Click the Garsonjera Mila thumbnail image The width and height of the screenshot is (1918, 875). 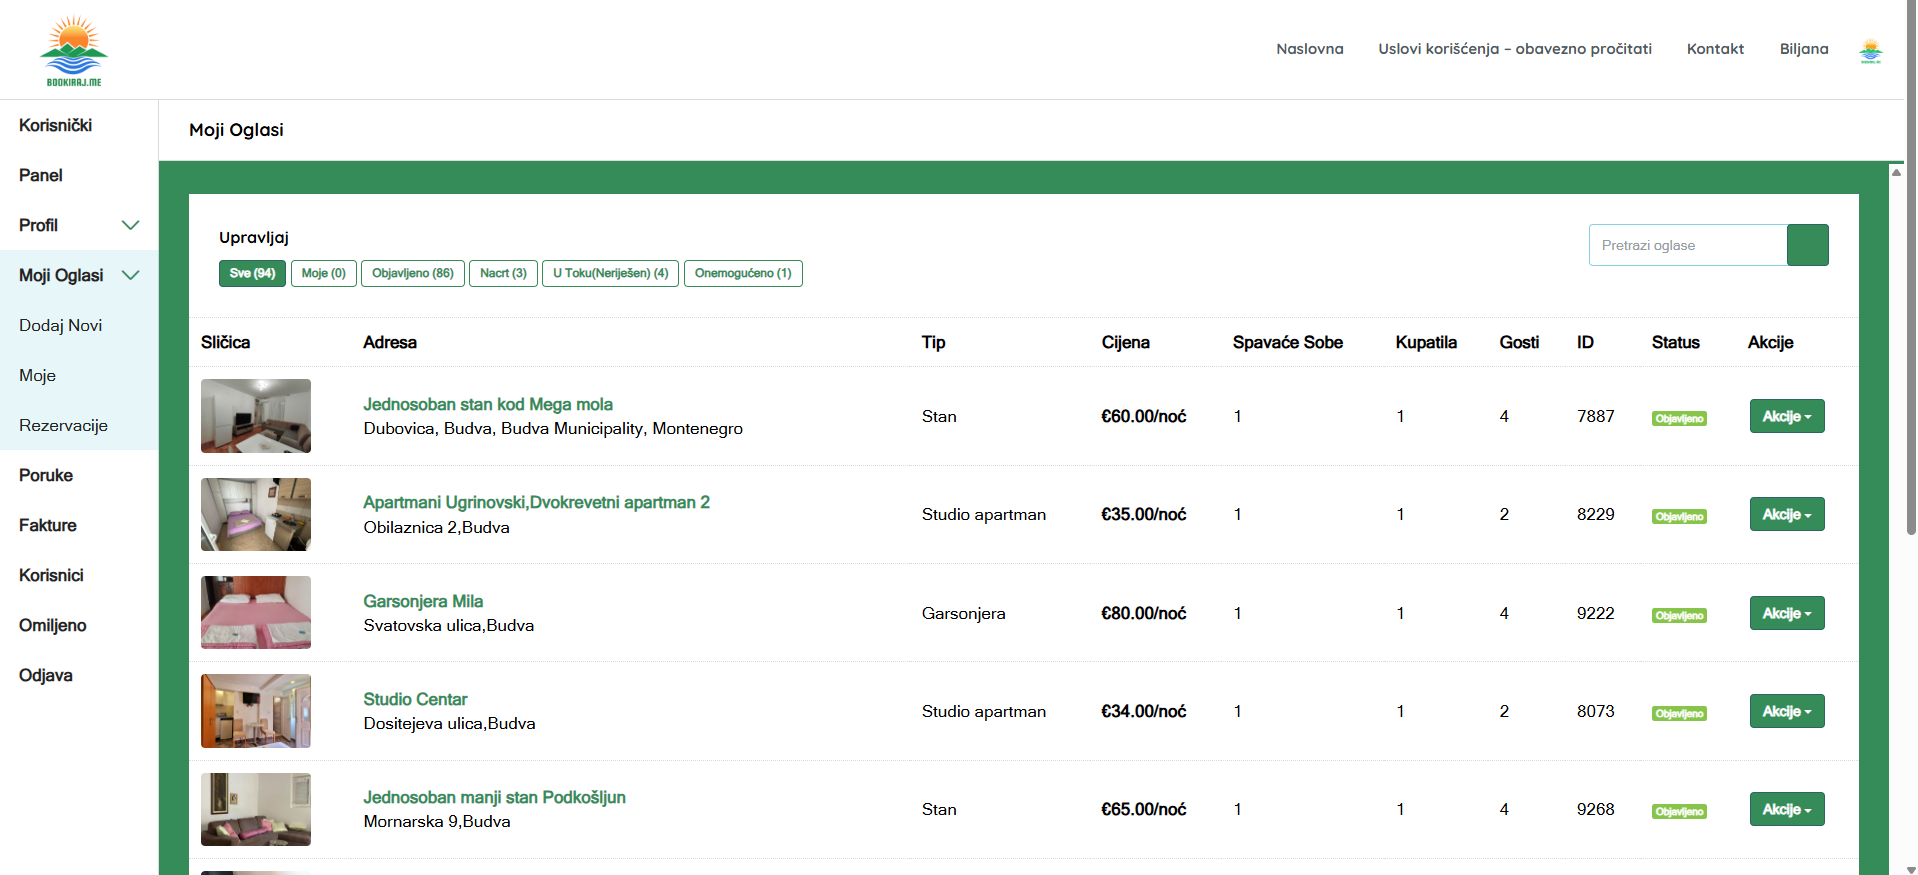point(256,612)
